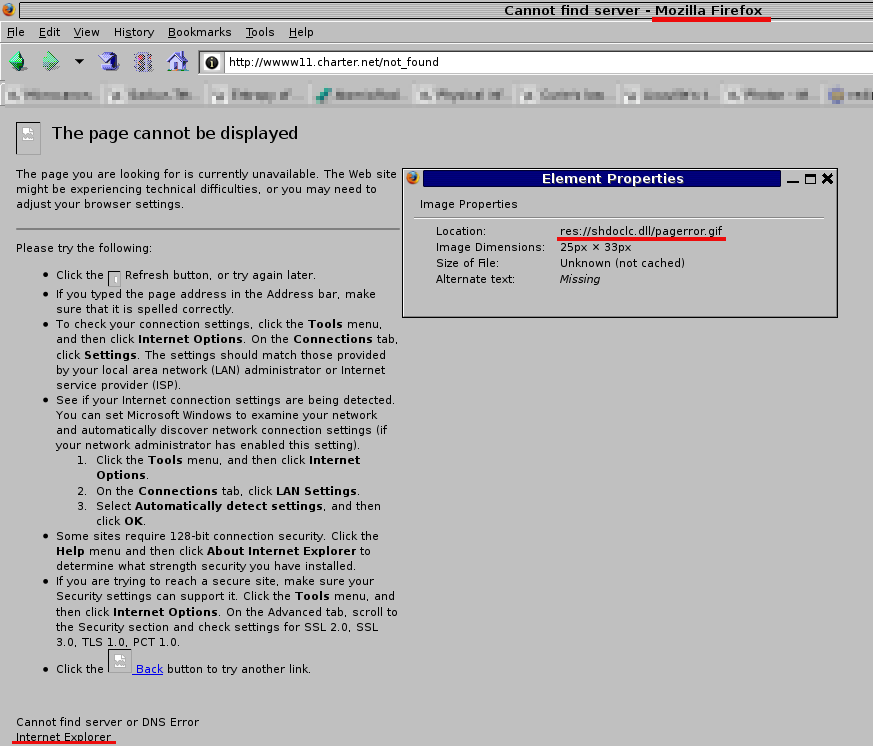Close the Element Properties window
This screenshot has height=746, width=873.
pyautogui.click(x=827, y=179)
